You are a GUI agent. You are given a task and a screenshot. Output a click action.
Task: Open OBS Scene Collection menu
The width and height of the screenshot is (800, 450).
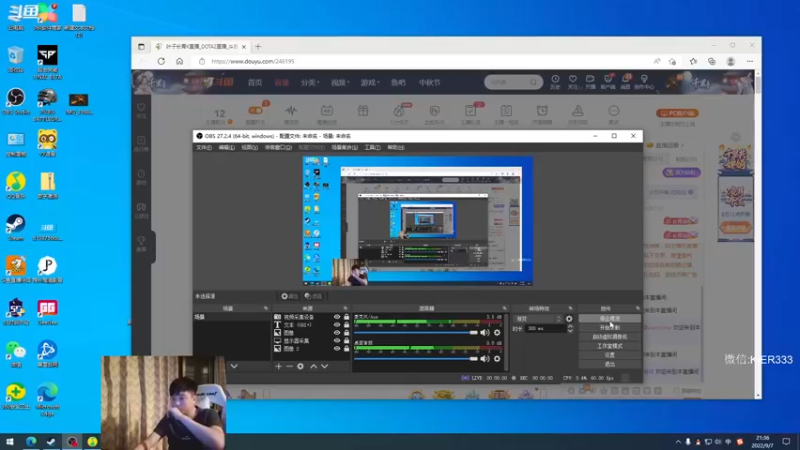coord(344,147)
